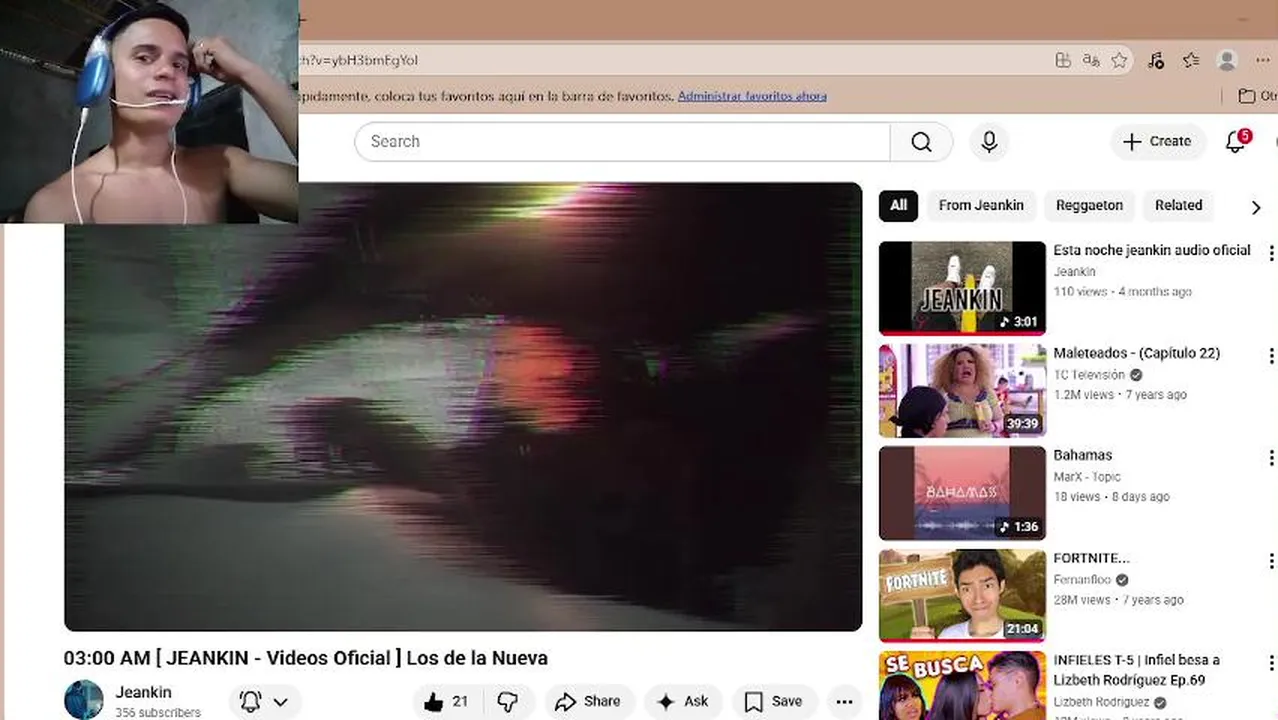1278x720 pixels.
Task: Open Jeankin channel avatar
Action: pos(84,700)
